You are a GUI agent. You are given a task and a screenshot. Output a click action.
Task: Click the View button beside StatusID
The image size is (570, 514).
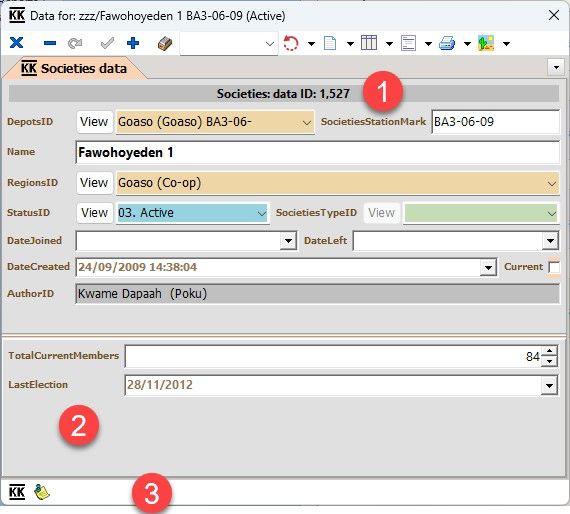coord(94,213)
